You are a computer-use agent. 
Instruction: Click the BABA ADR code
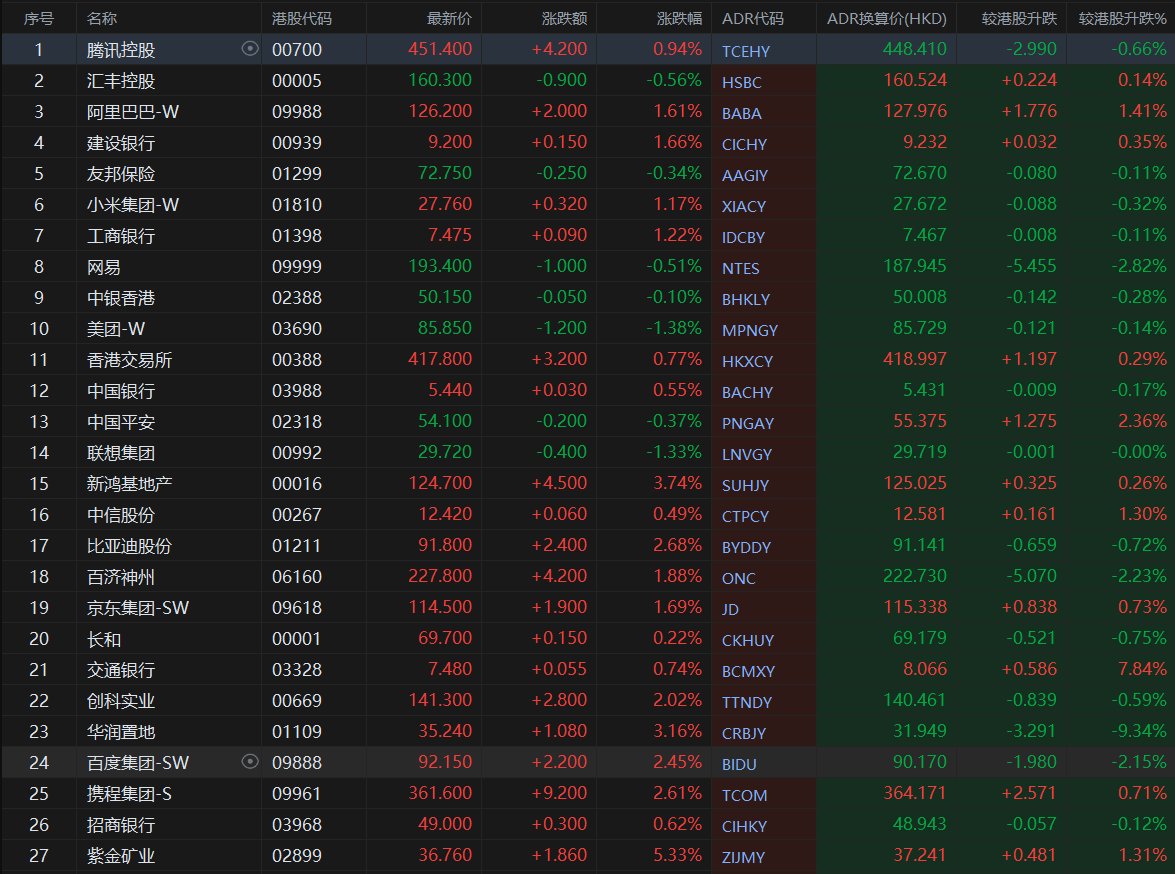point(741,114)
